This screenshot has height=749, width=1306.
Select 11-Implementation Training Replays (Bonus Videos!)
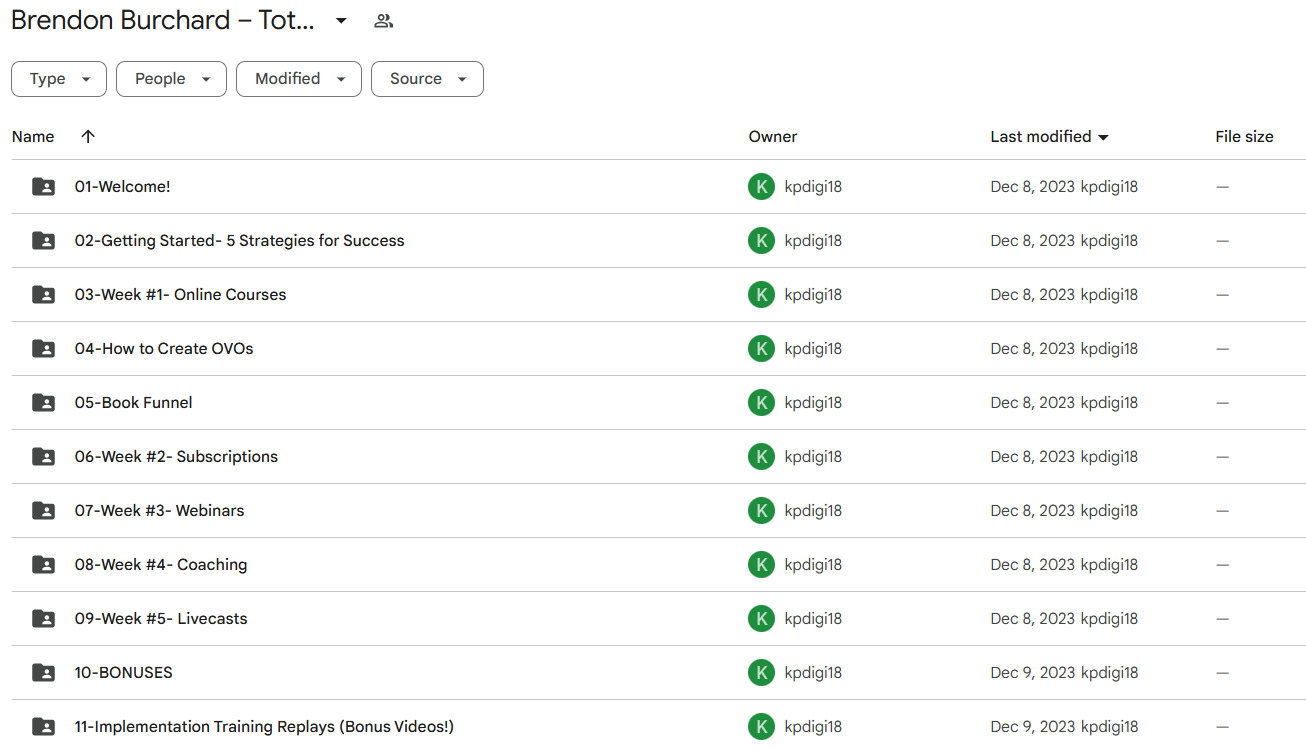pyautogui.click(x=264, y=727)
